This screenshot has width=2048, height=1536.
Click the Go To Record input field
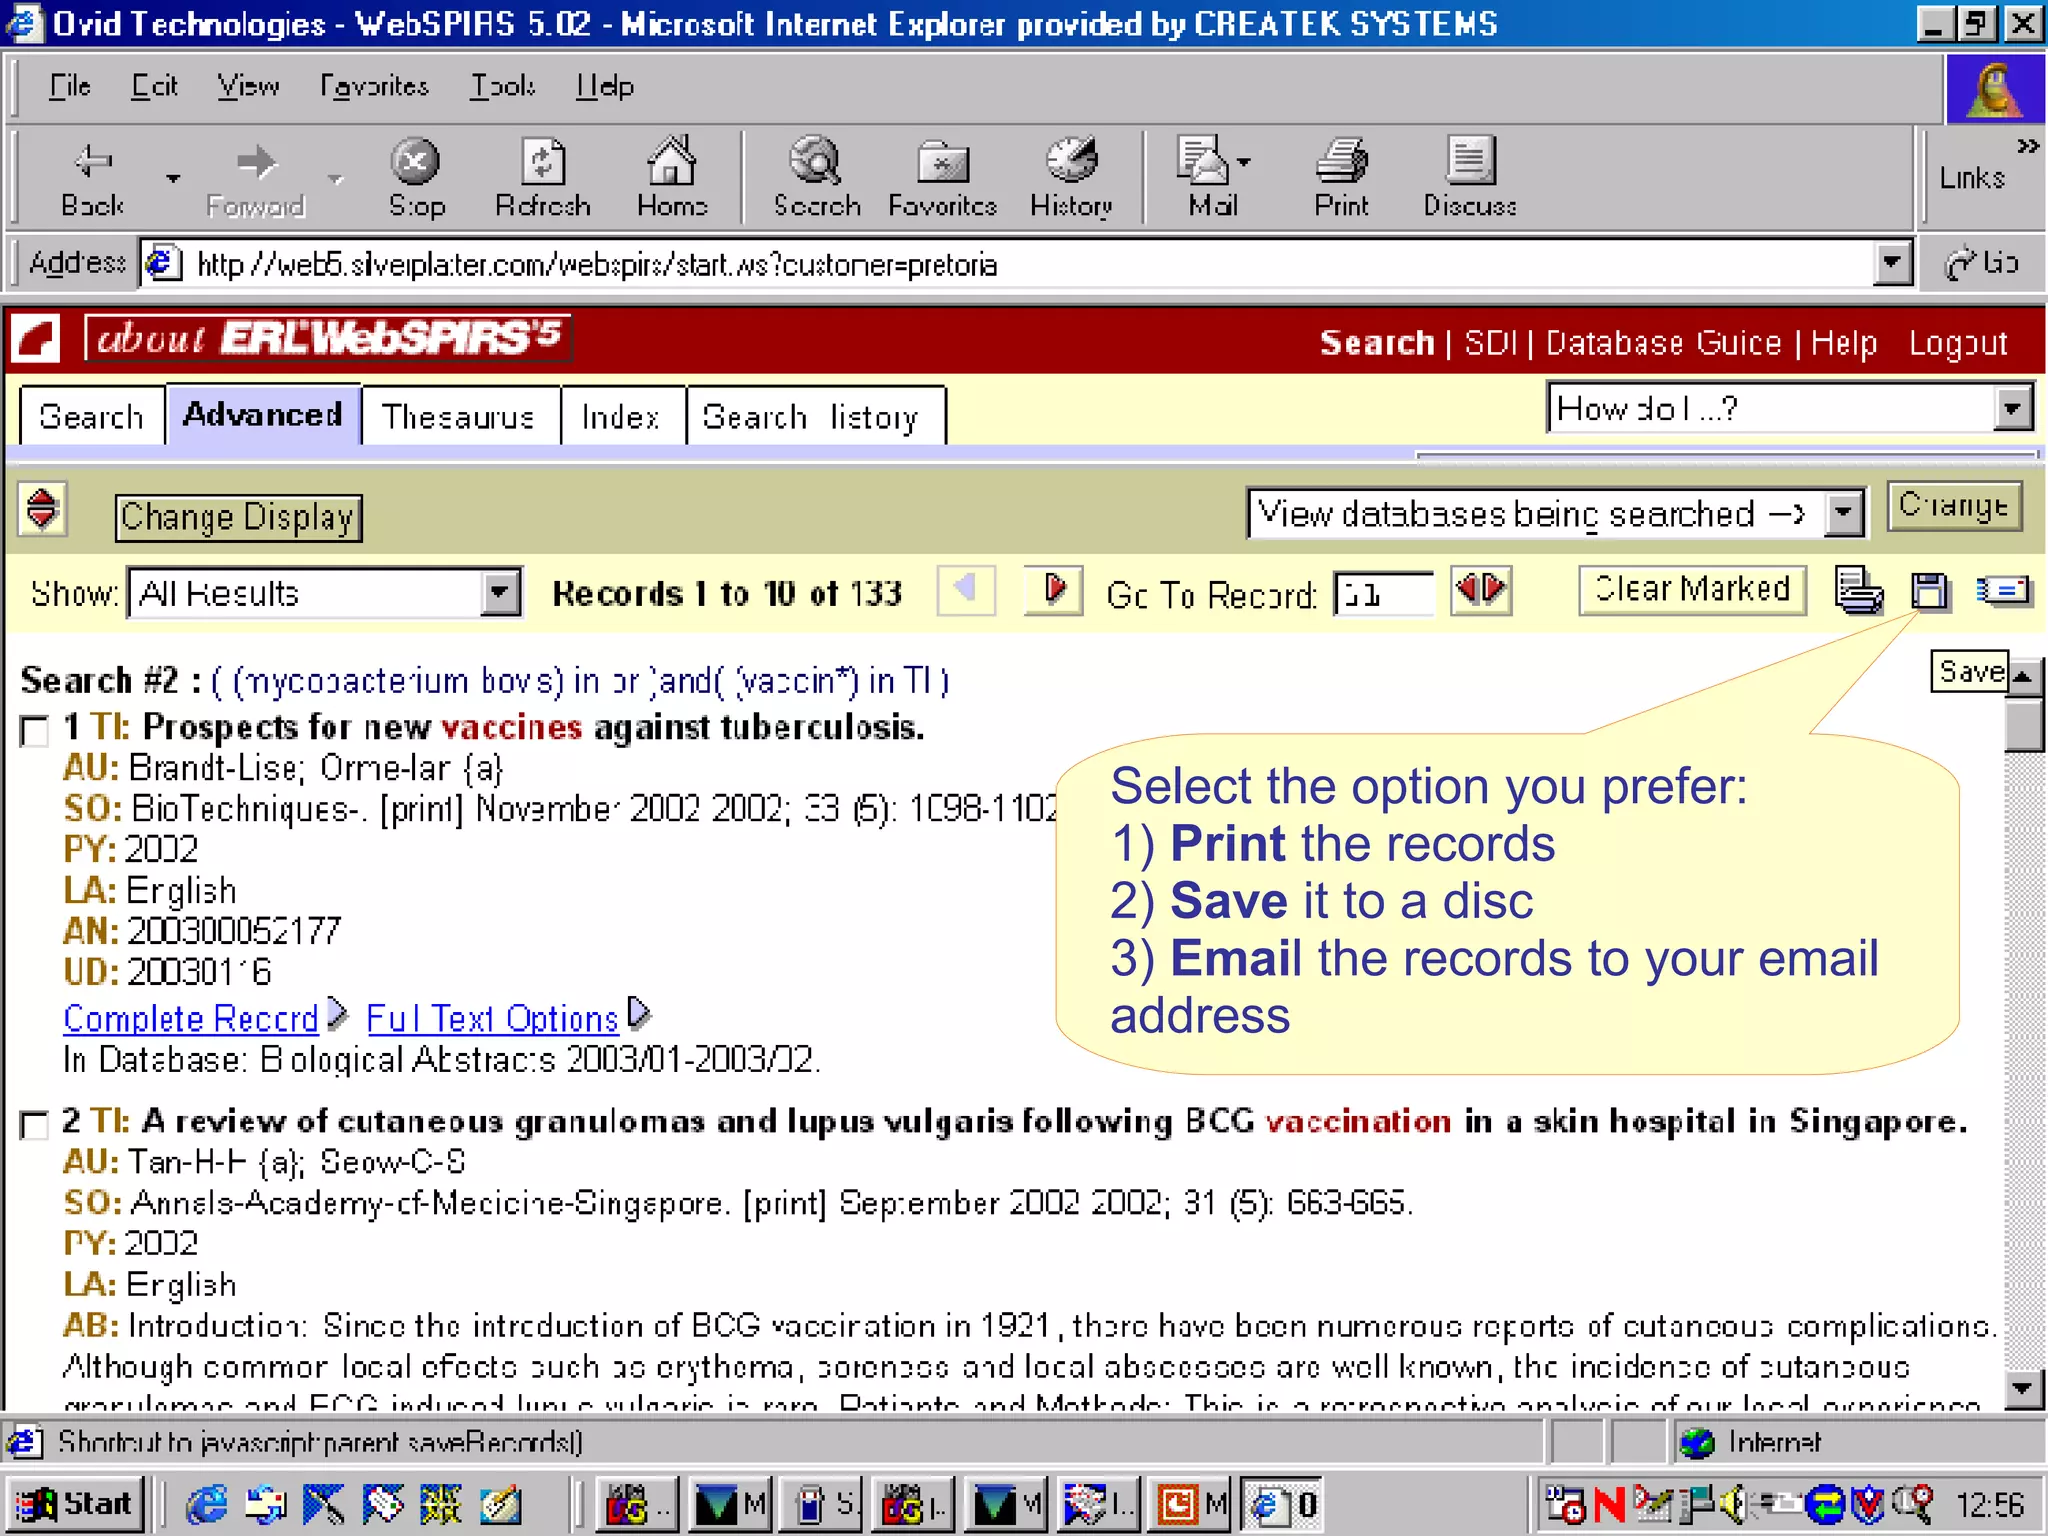[x=1383, y=594]
